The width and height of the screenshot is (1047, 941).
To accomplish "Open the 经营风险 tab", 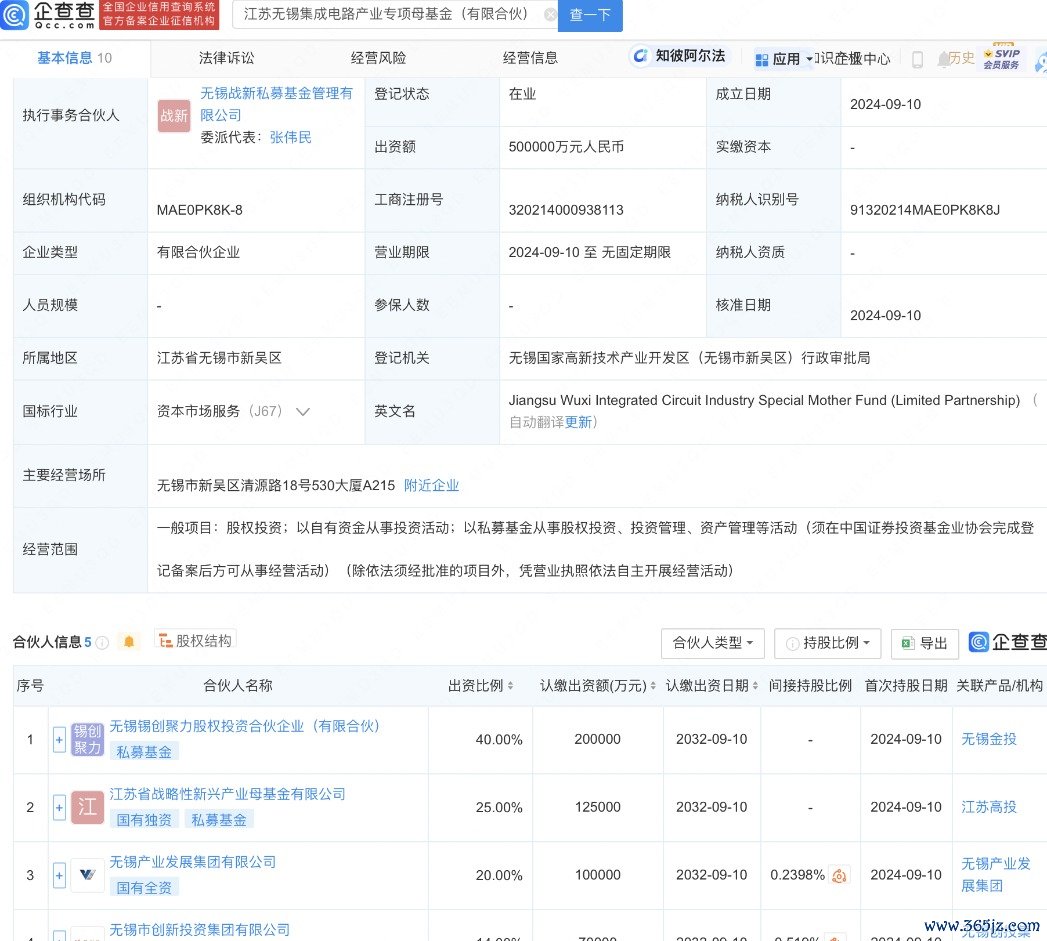I will [379, 58].
